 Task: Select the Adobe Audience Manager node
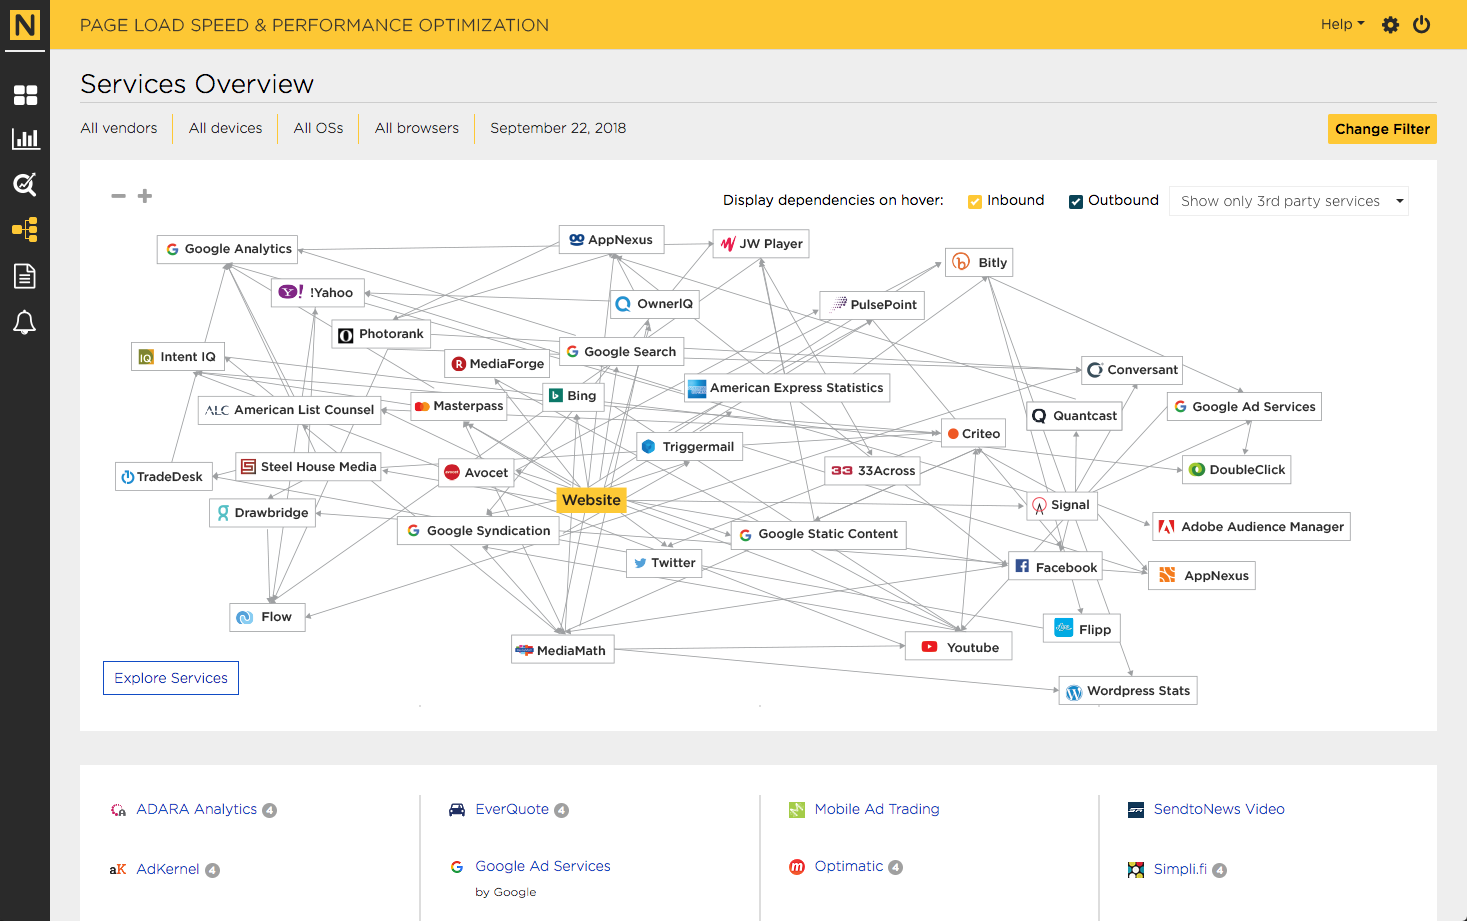point(1251,527)
